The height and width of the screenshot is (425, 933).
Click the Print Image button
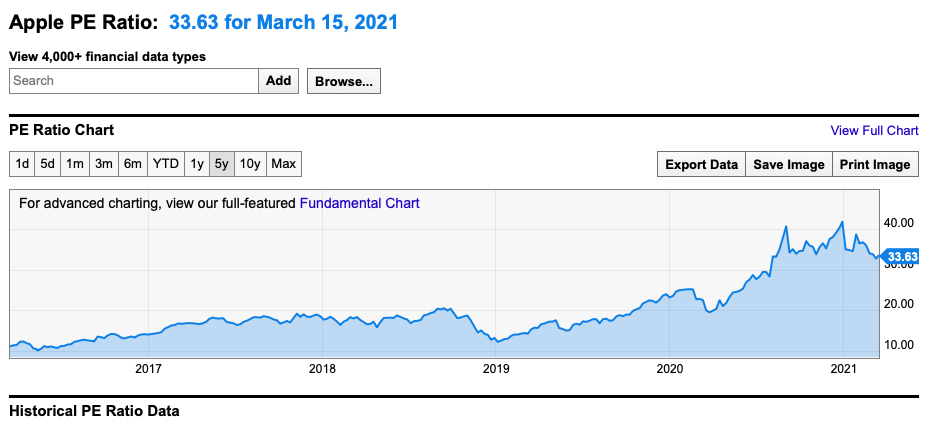pos(875,165)
